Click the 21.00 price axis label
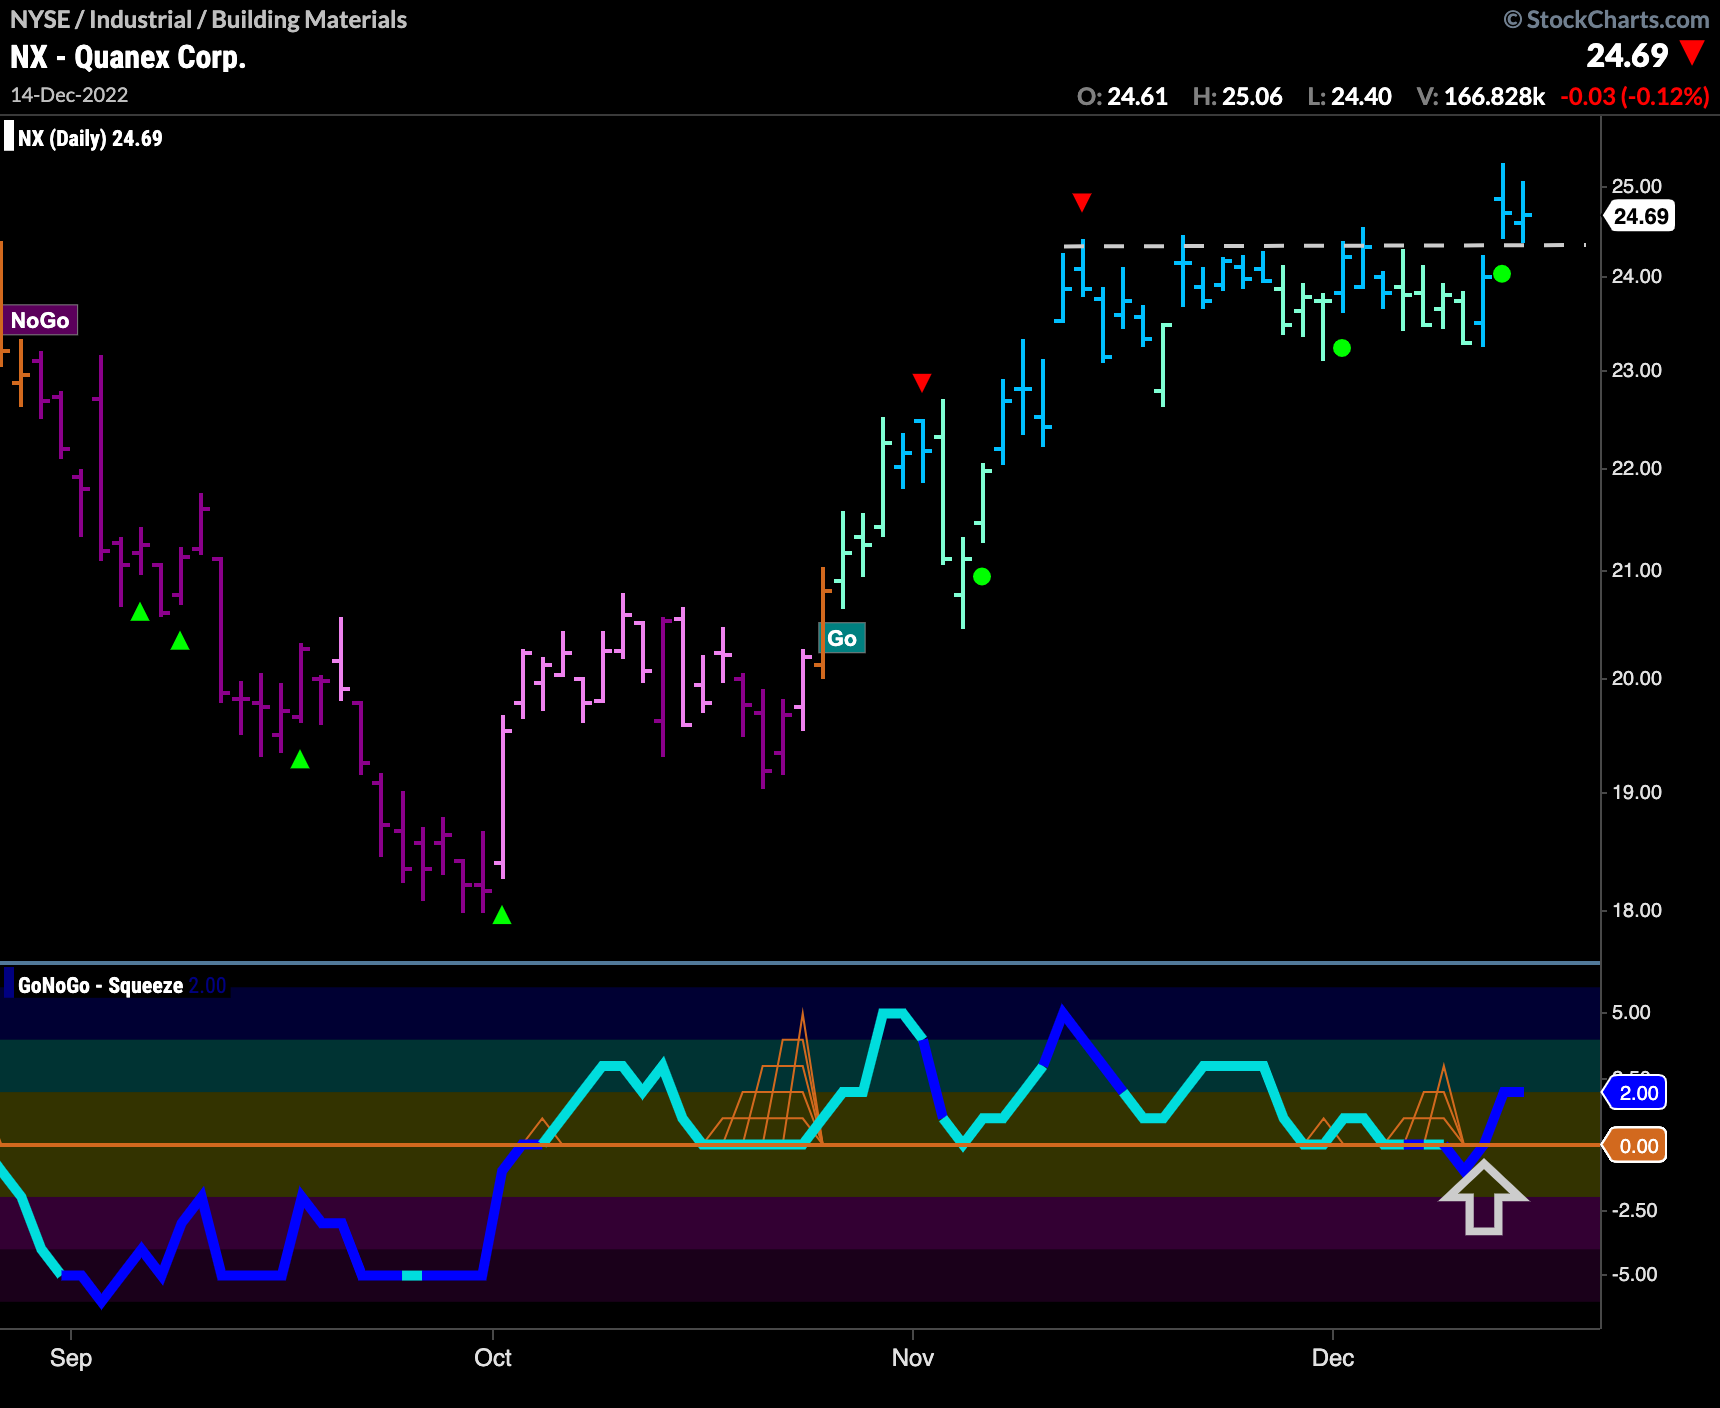Image resolution: width=1720 pixels, height=1408 pixels. (x=1636, y=570)
